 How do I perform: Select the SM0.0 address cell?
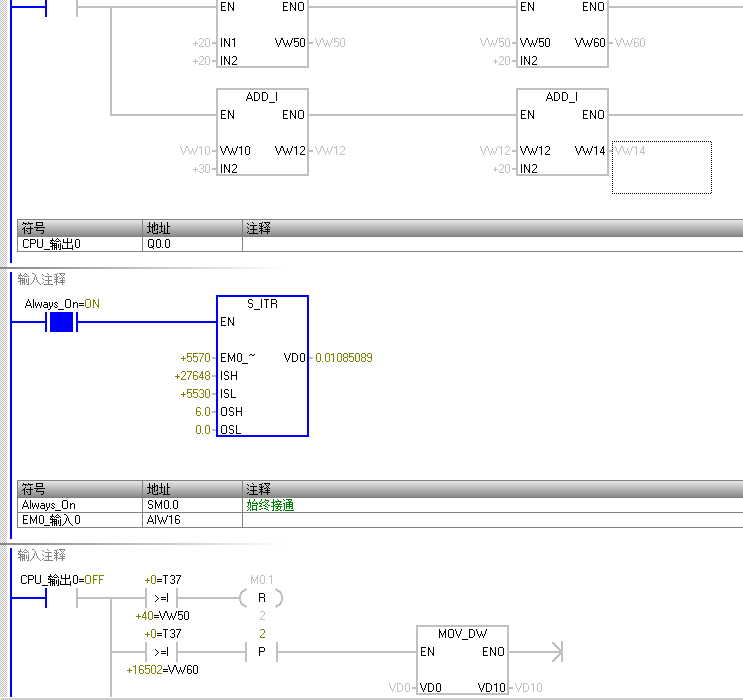coord(192,505)
